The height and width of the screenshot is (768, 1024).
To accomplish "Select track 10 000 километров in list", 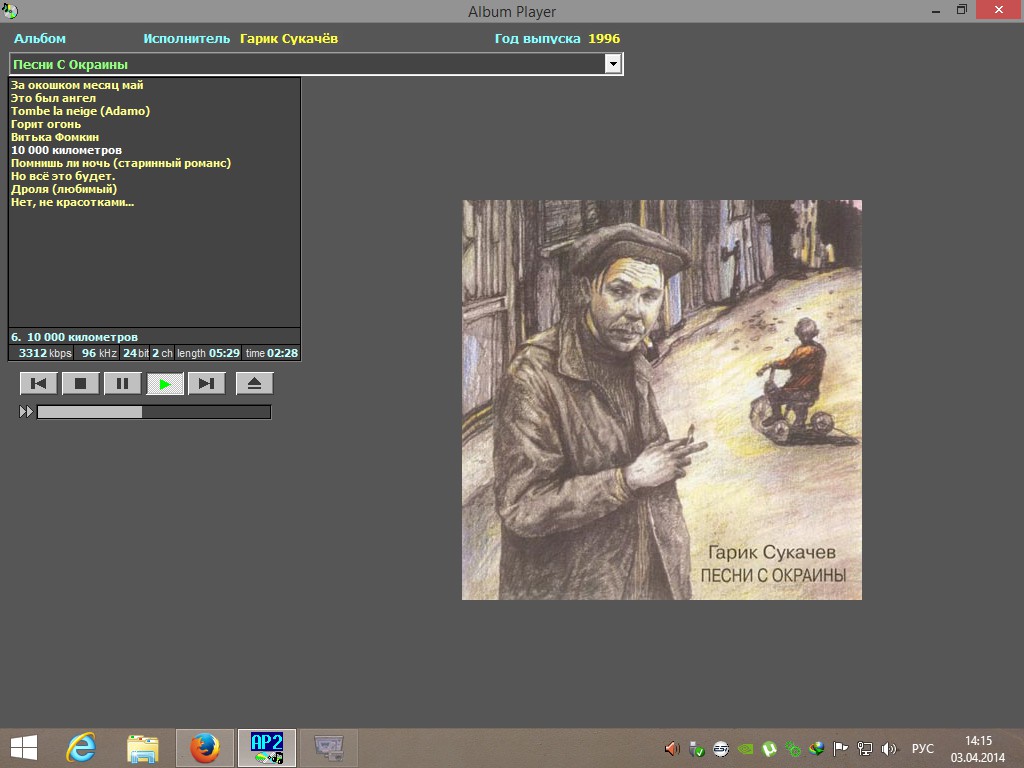I will point(67,150).
